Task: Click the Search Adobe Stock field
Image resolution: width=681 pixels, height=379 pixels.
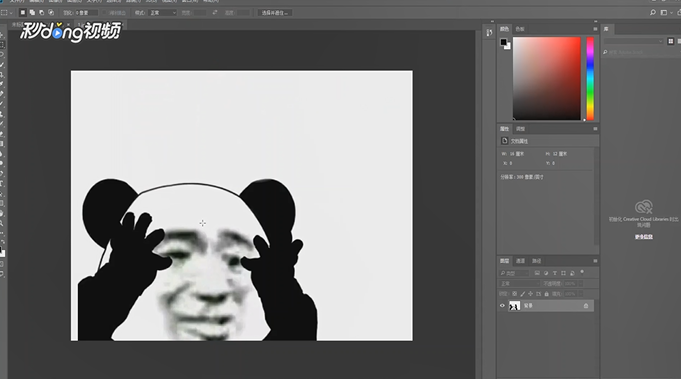Action: tap(641, 52)
